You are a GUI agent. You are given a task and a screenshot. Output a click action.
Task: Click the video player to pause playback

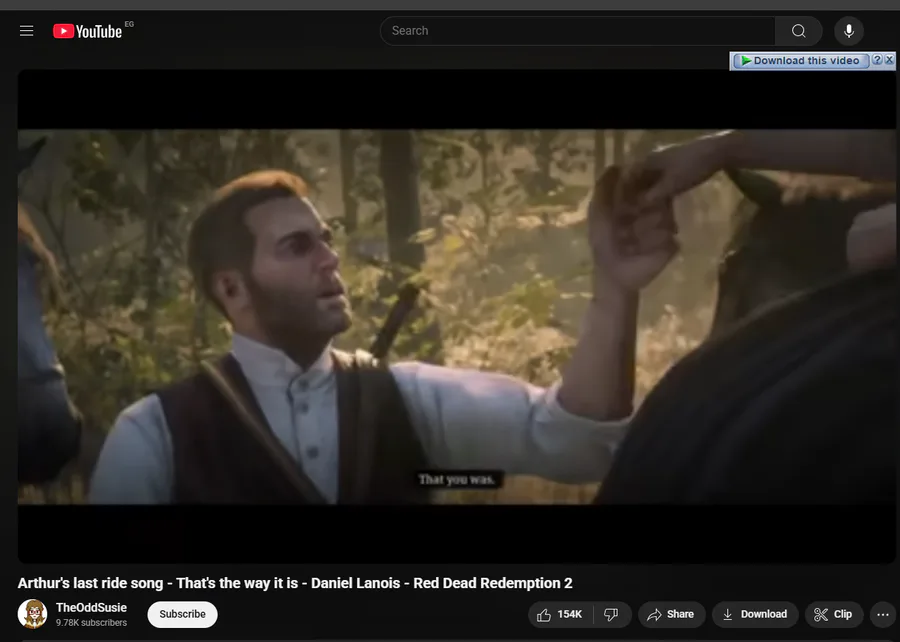[456, 316]
